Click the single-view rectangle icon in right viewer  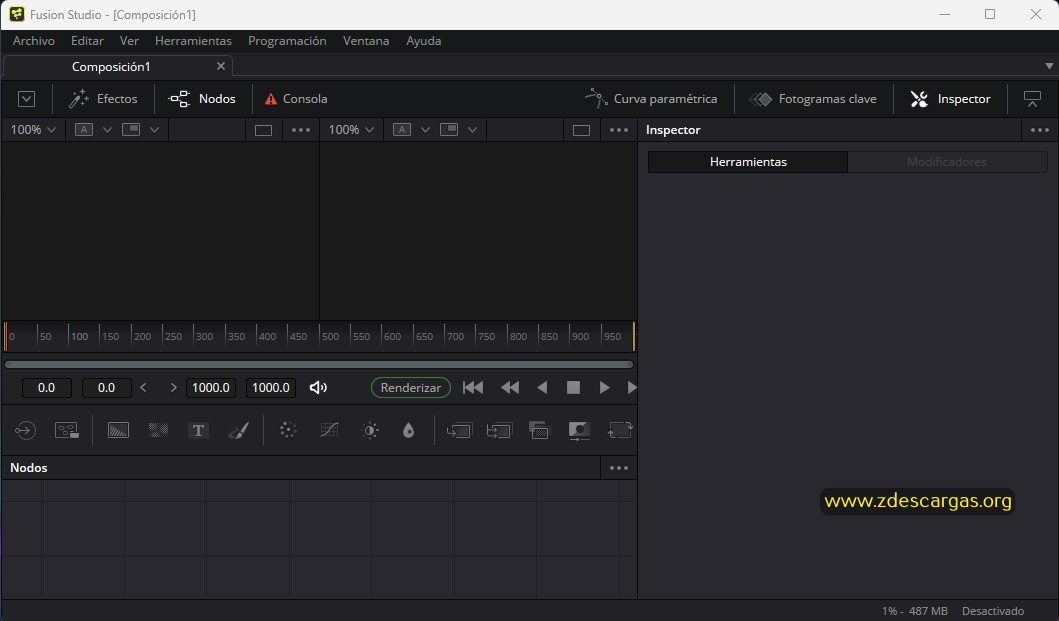tap(582, 130)
